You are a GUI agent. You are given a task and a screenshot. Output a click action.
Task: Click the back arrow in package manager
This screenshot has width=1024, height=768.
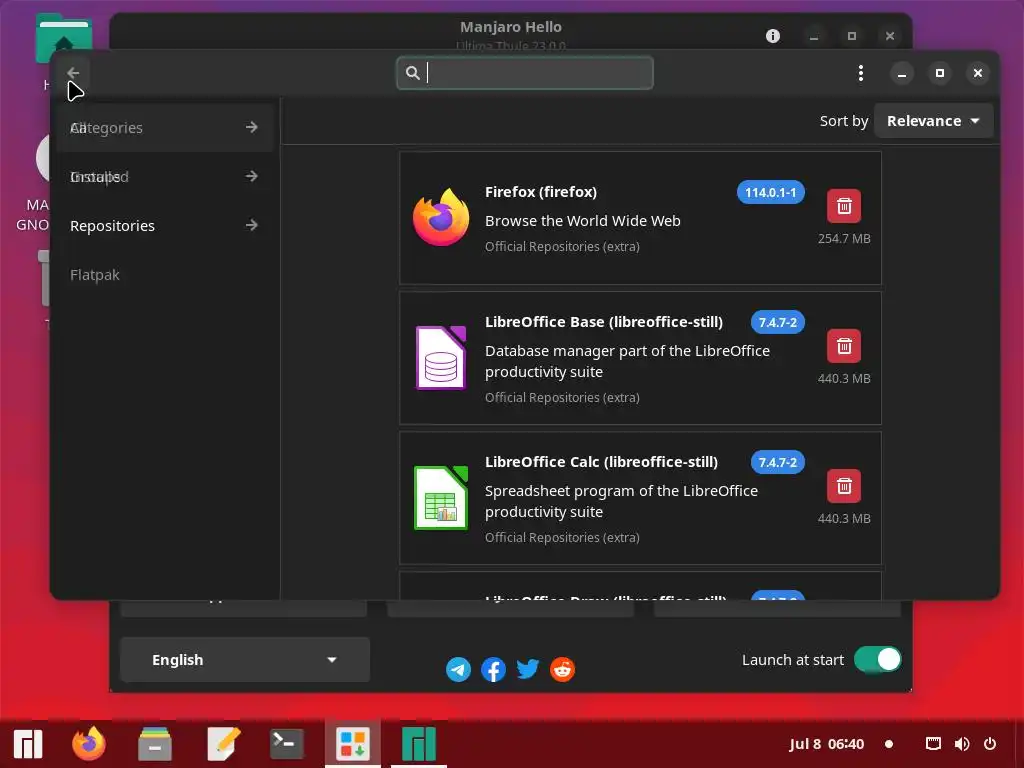coord(73,73)
